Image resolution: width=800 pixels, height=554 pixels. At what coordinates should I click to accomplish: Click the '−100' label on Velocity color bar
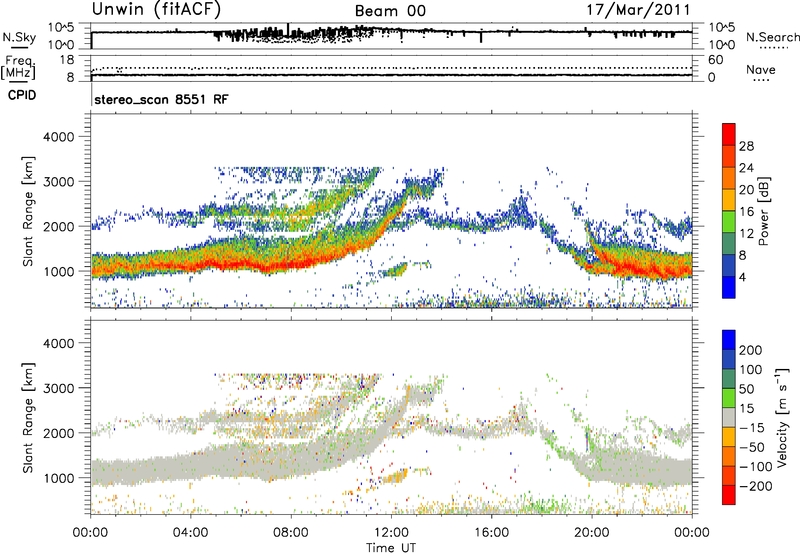pyautogui.click(x=756, y=467)
